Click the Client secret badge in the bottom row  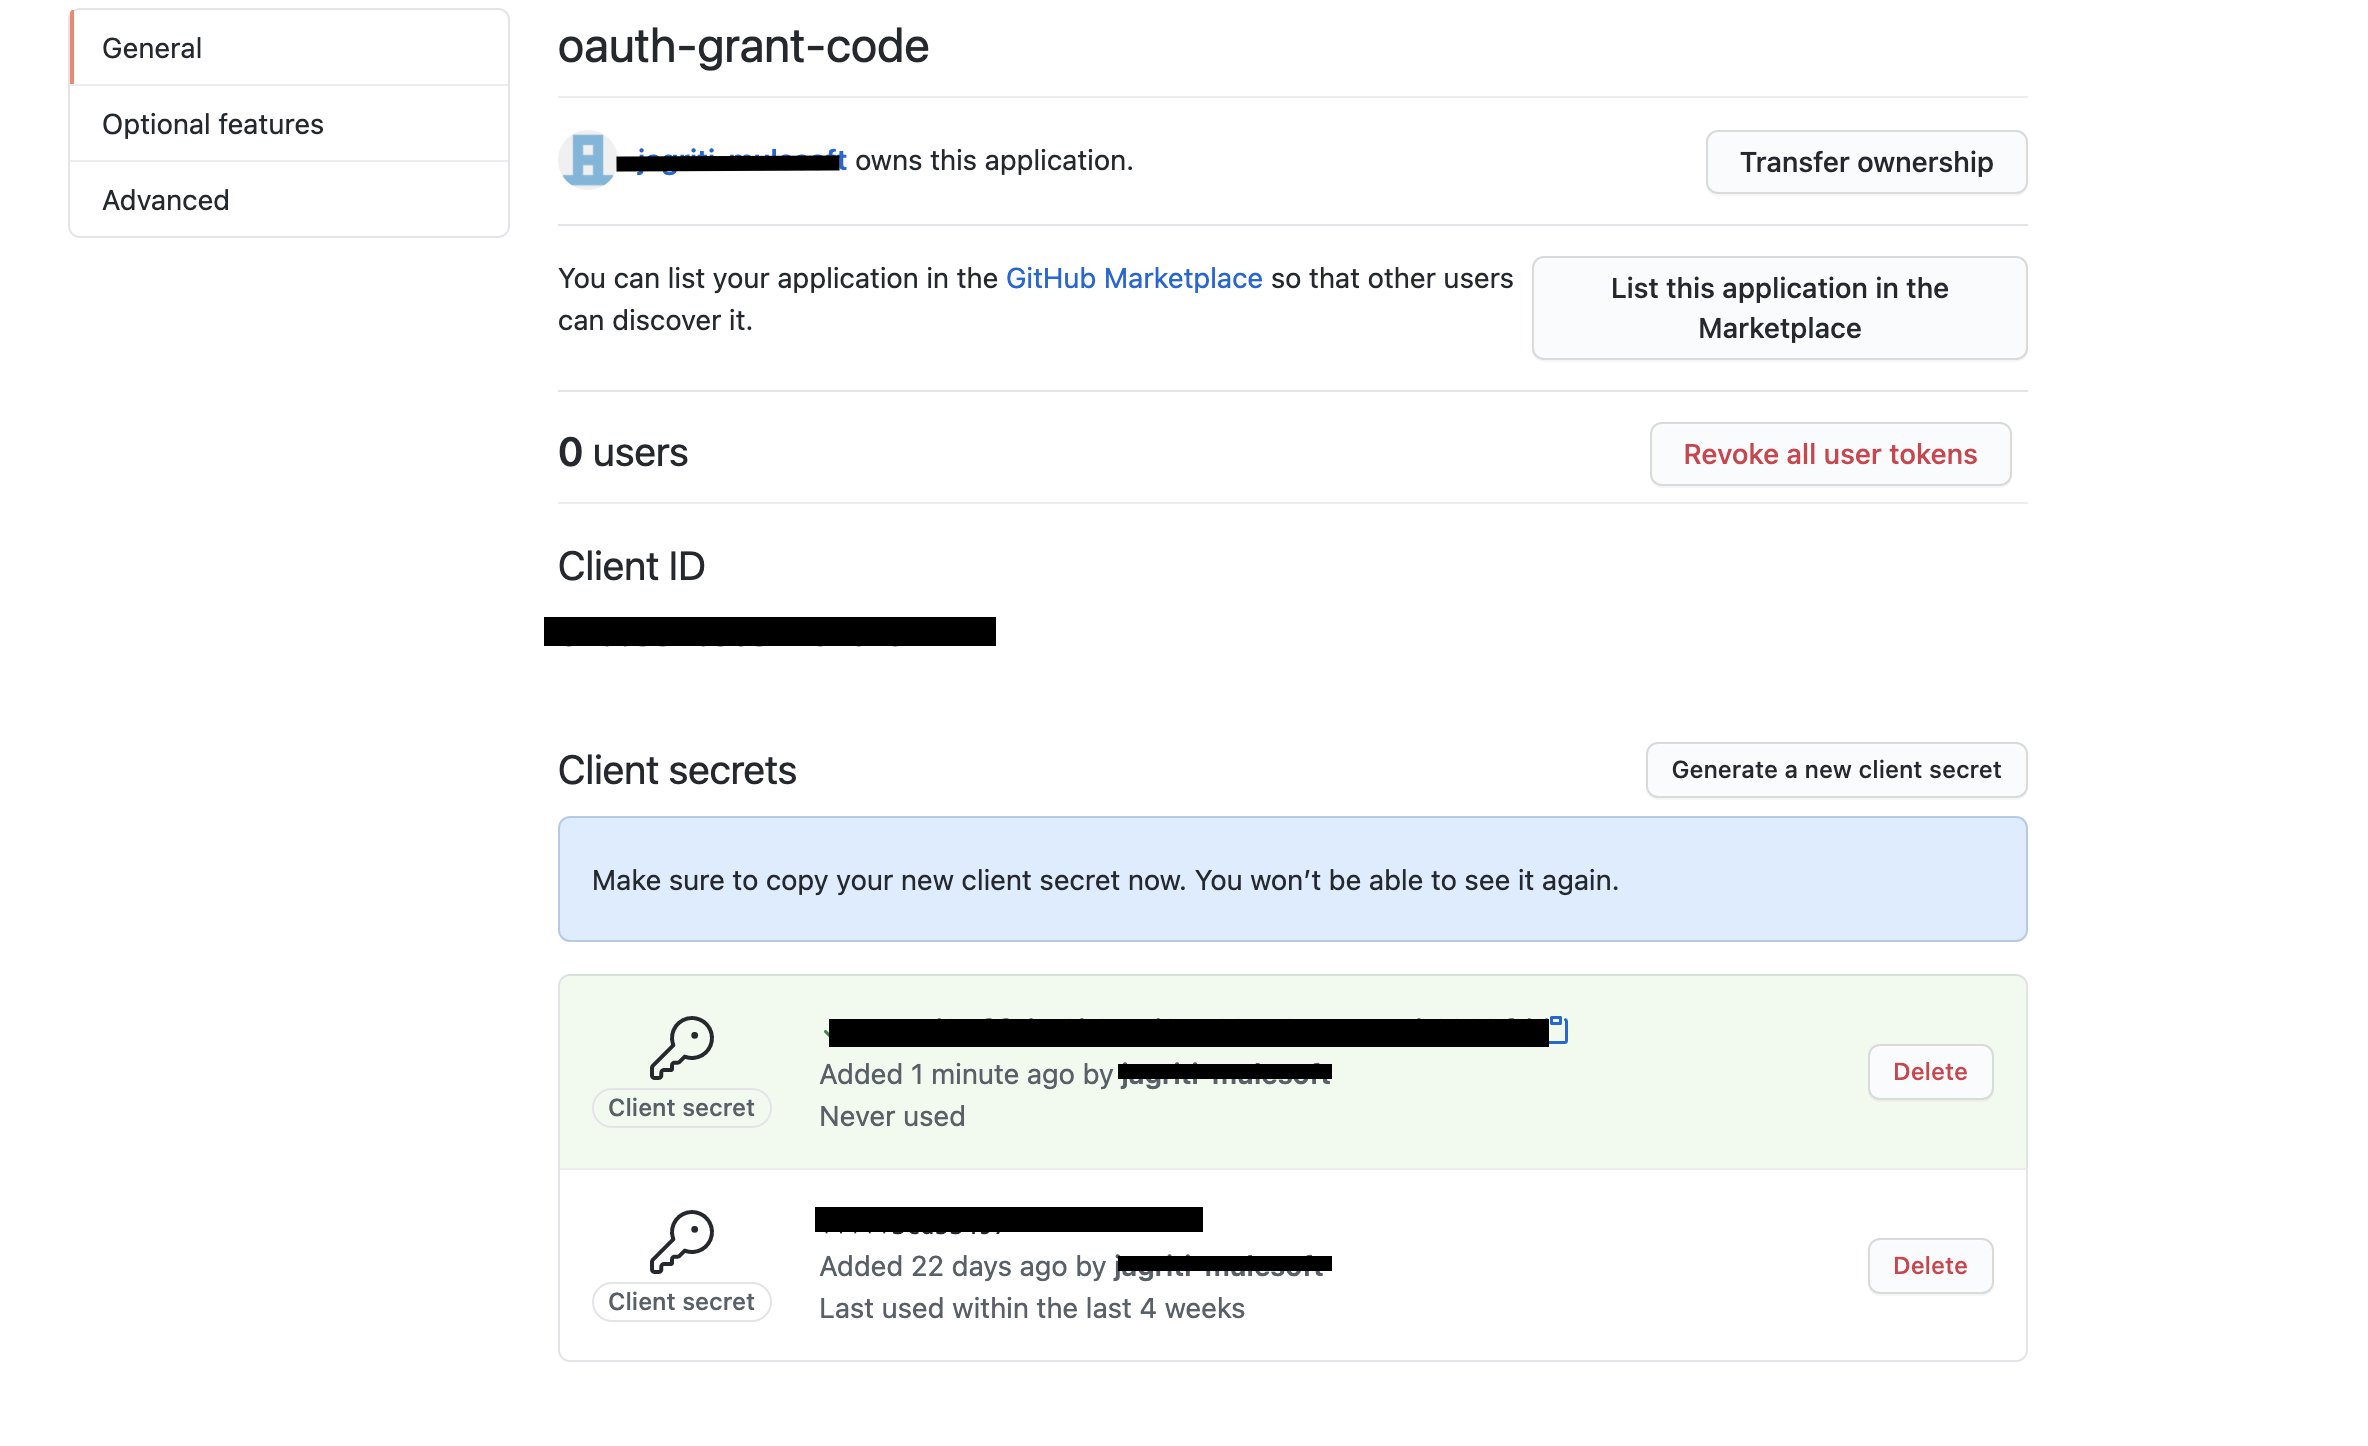[x=681, y=1302]
